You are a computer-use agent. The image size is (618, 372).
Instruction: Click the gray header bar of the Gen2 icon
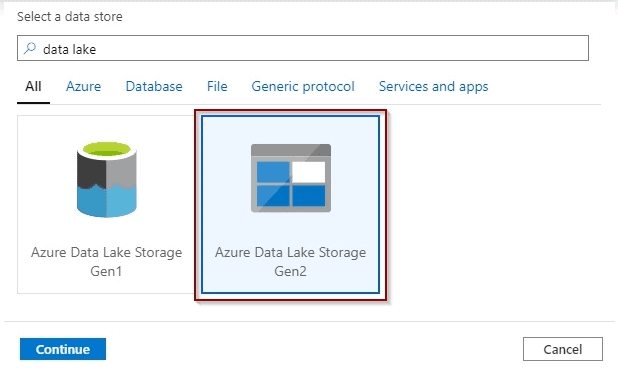[291, 150]
